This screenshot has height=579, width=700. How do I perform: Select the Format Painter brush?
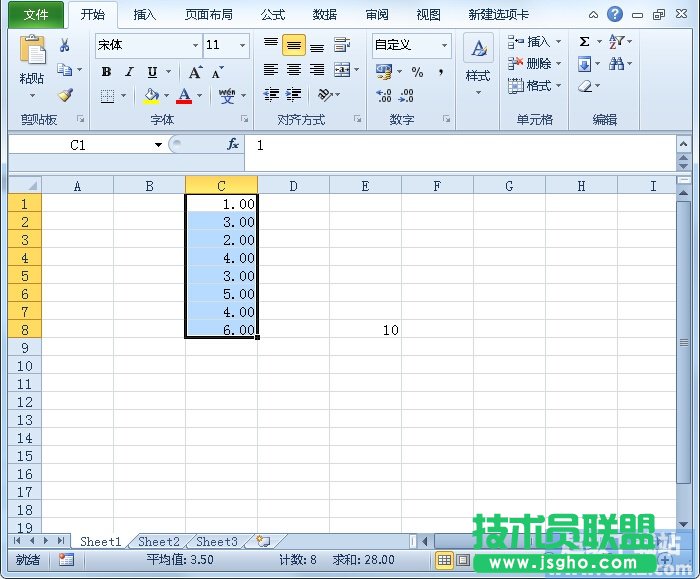[65, 96]
